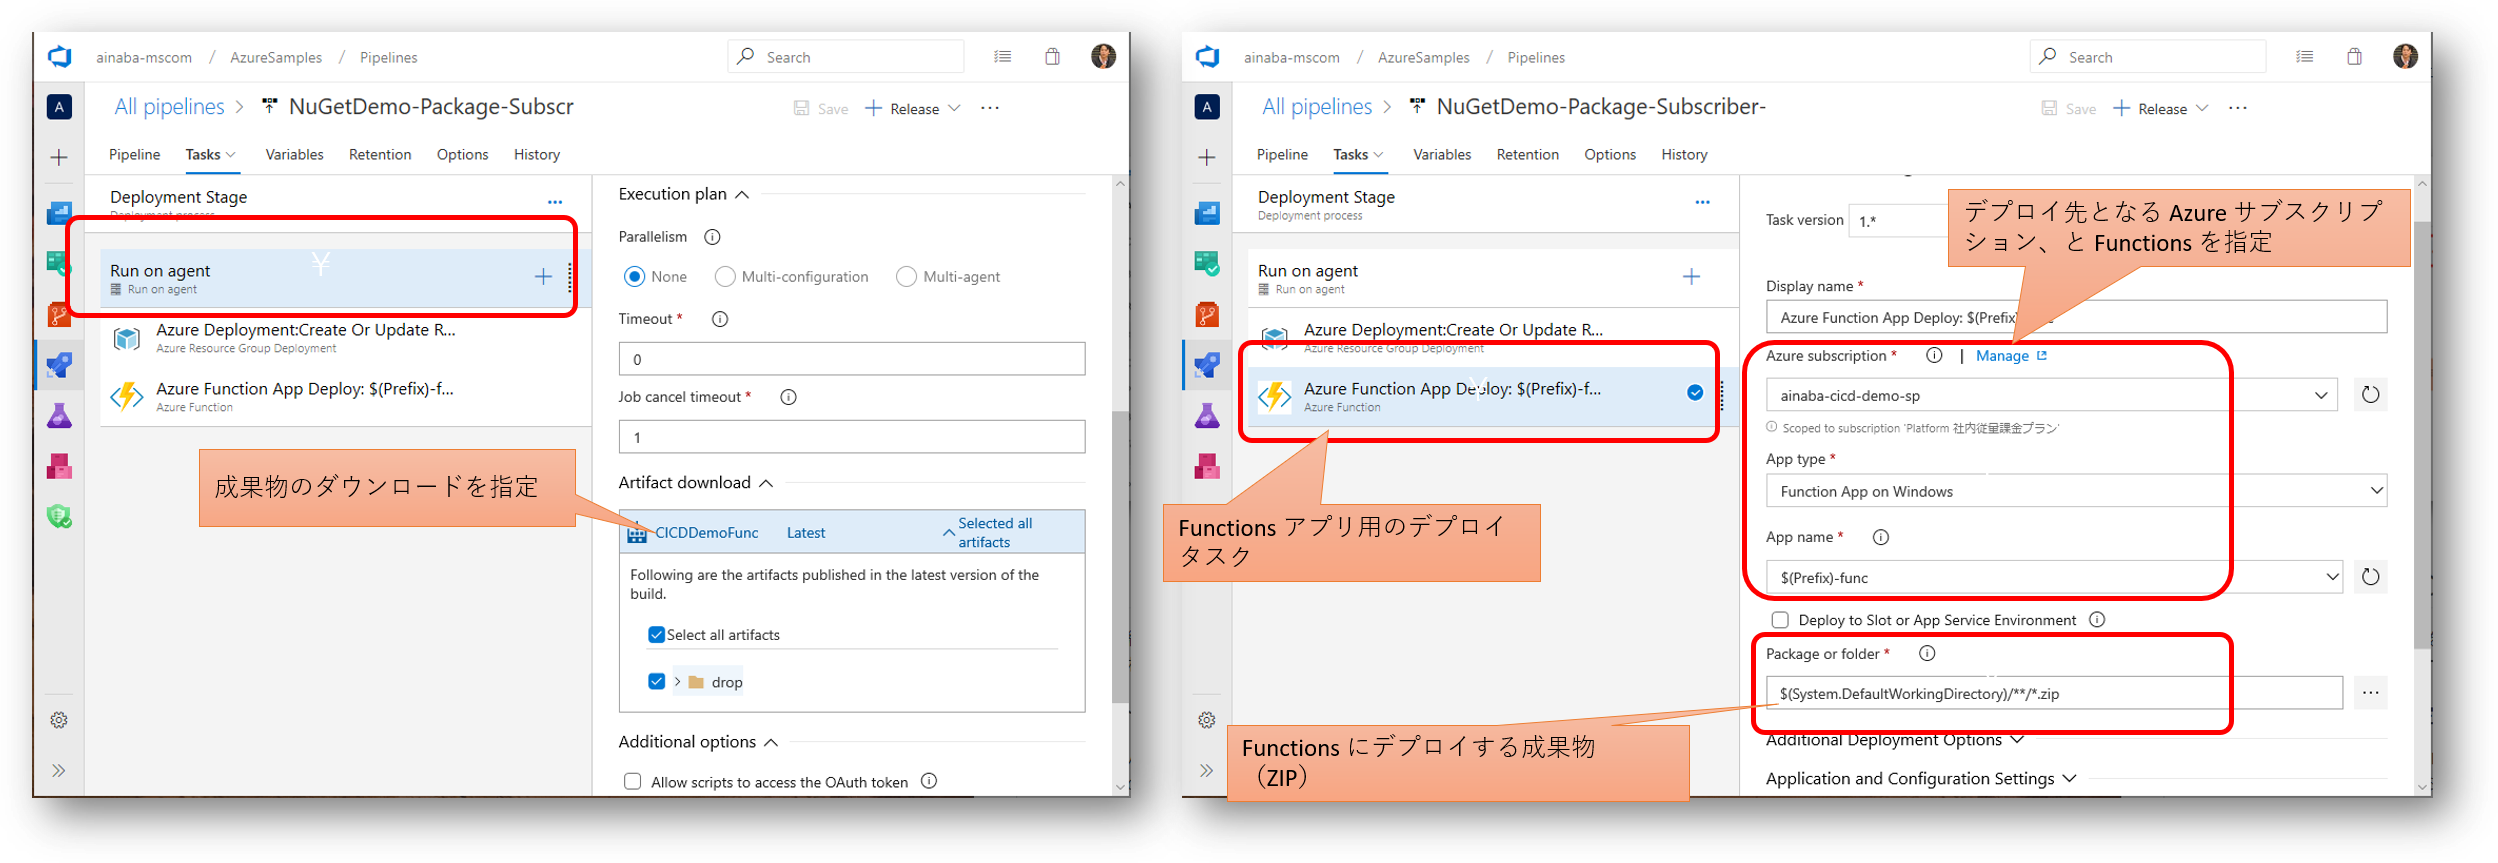Open project settings gear in right window

click(x=1207, y=720)
